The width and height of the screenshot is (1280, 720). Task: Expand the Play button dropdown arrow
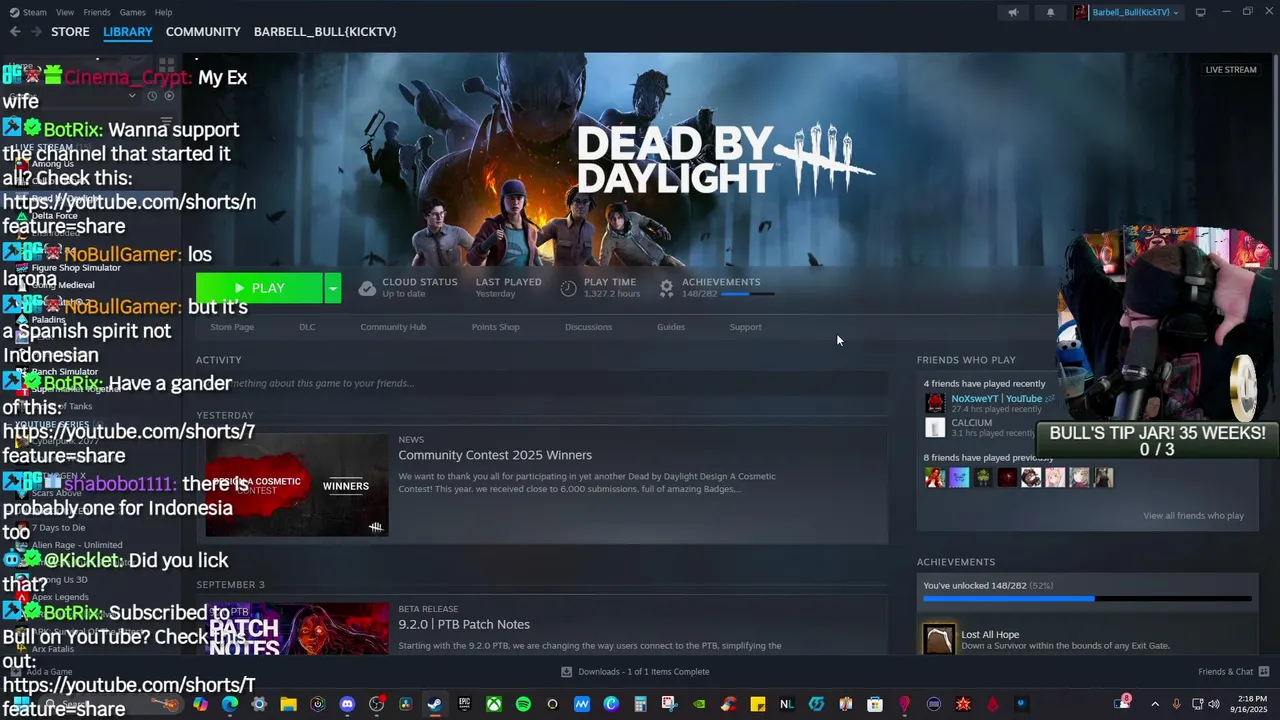(x=333, y=288)
